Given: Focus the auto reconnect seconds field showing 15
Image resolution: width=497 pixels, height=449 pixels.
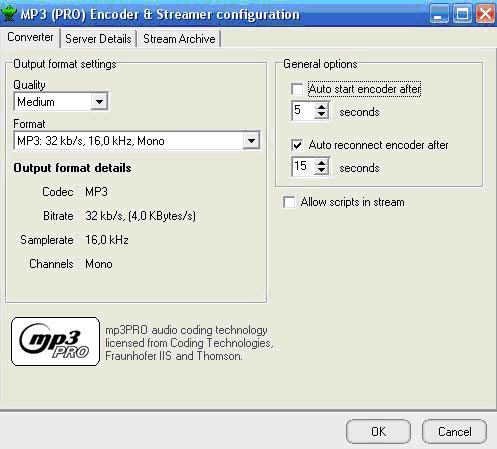Looking at the screenshot, I should point(303,166).
